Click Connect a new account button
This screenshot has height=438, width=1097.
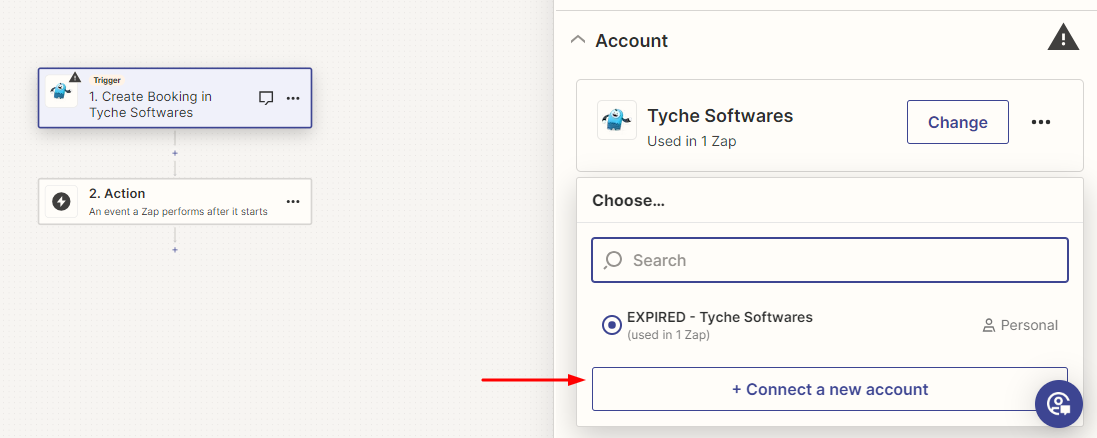(830, 389)
